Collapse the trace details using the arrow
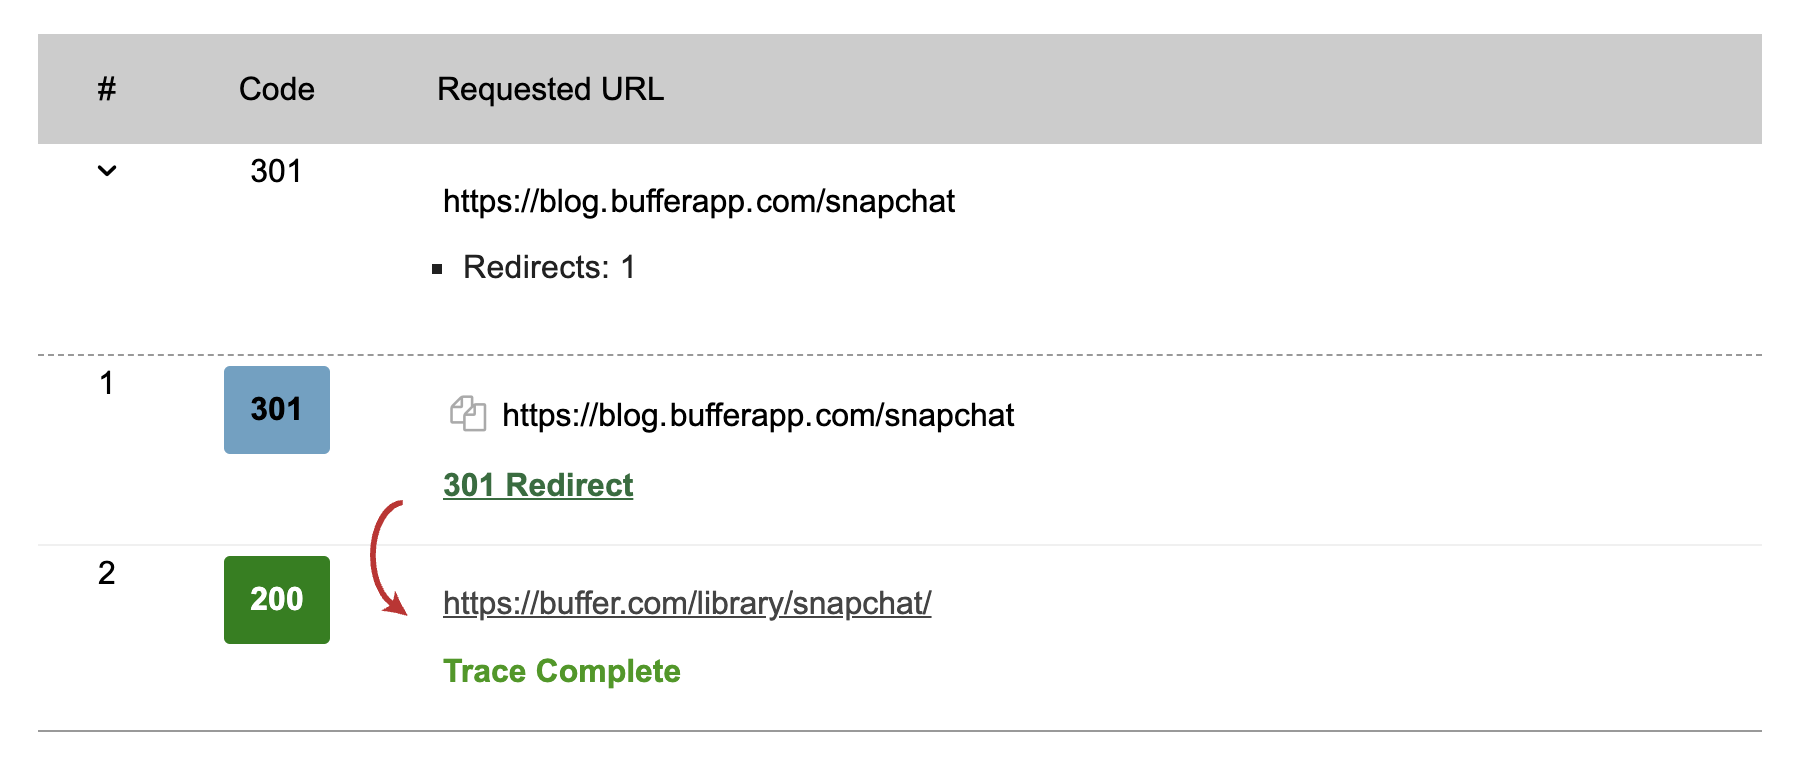 tap(105, 170)
